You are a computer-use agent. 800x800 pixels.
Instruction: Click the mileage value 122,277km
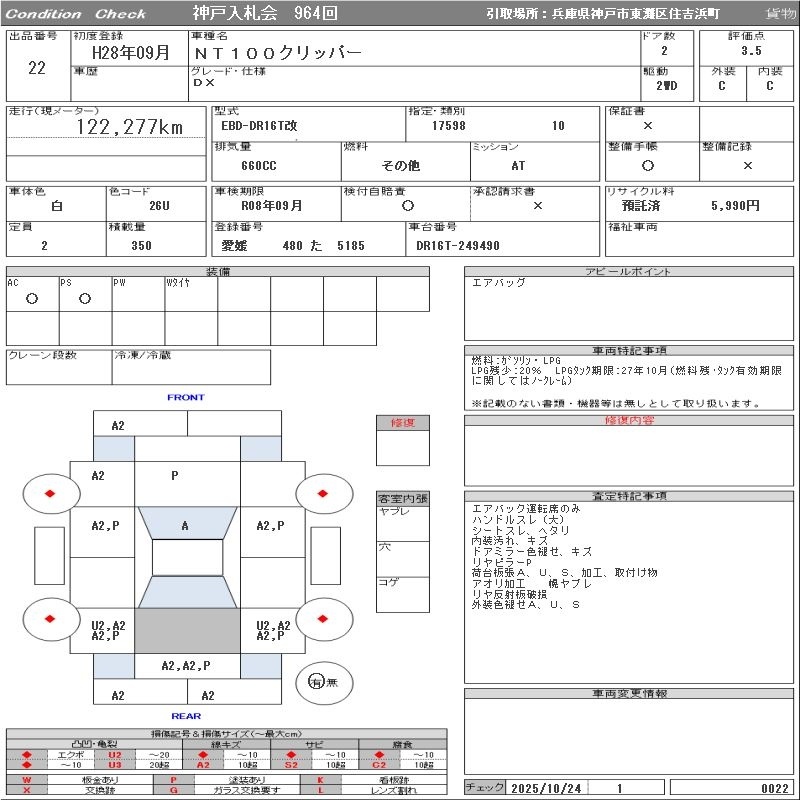[x=130, y=127]
